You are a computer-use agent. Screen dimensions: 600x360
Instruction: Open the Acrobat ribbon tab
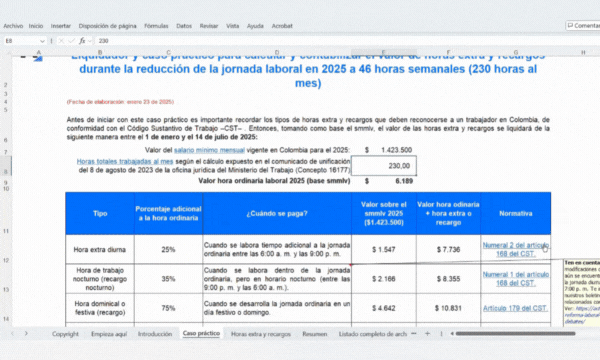point(282,26)
